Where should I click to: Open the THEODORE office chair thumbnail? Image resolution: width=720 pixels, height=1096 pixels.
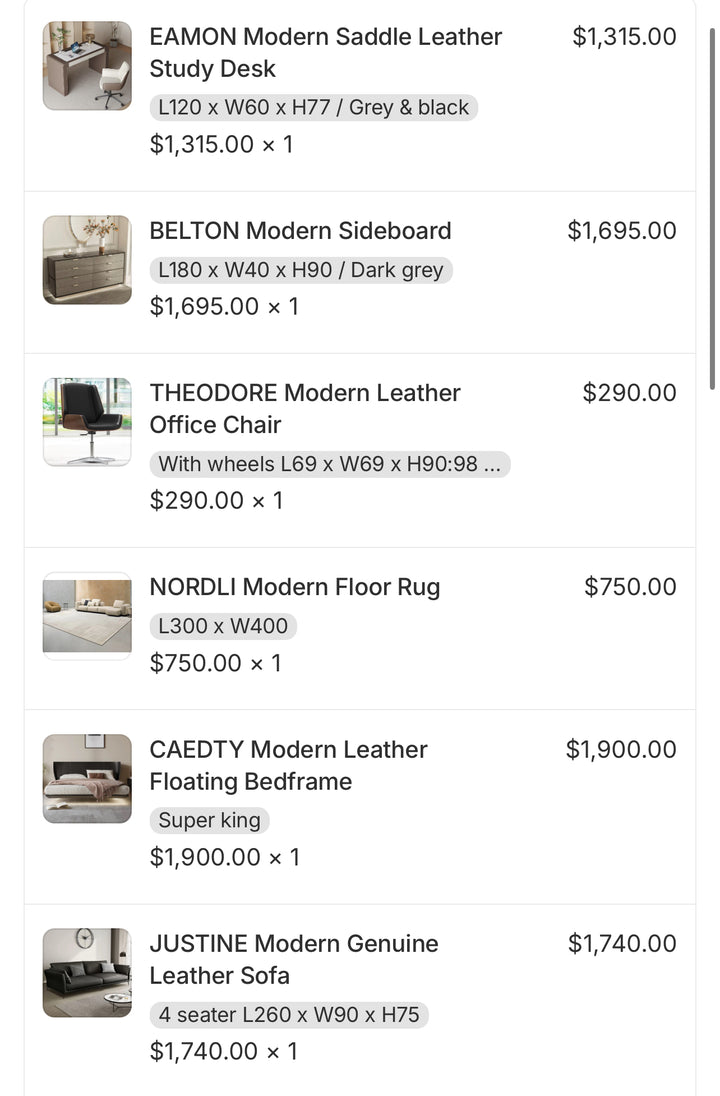click(87, 422)
